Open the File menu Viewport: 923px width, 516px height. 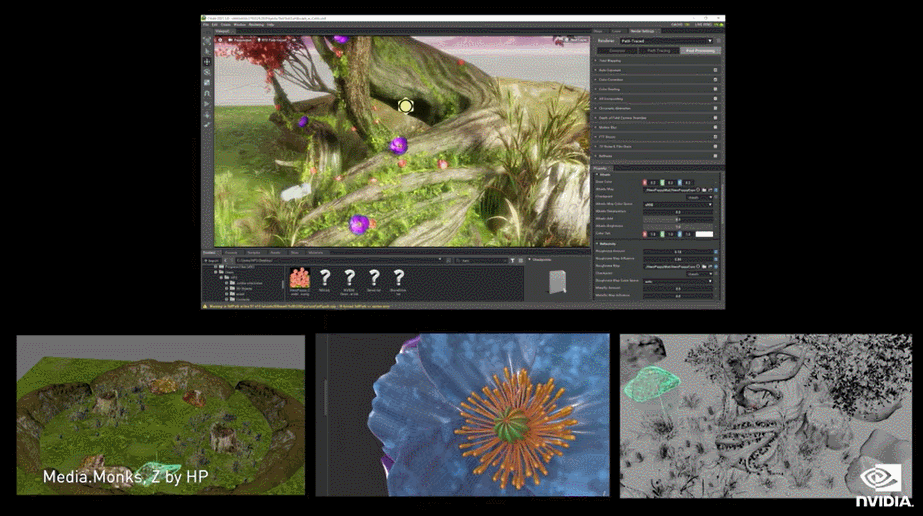205,25
